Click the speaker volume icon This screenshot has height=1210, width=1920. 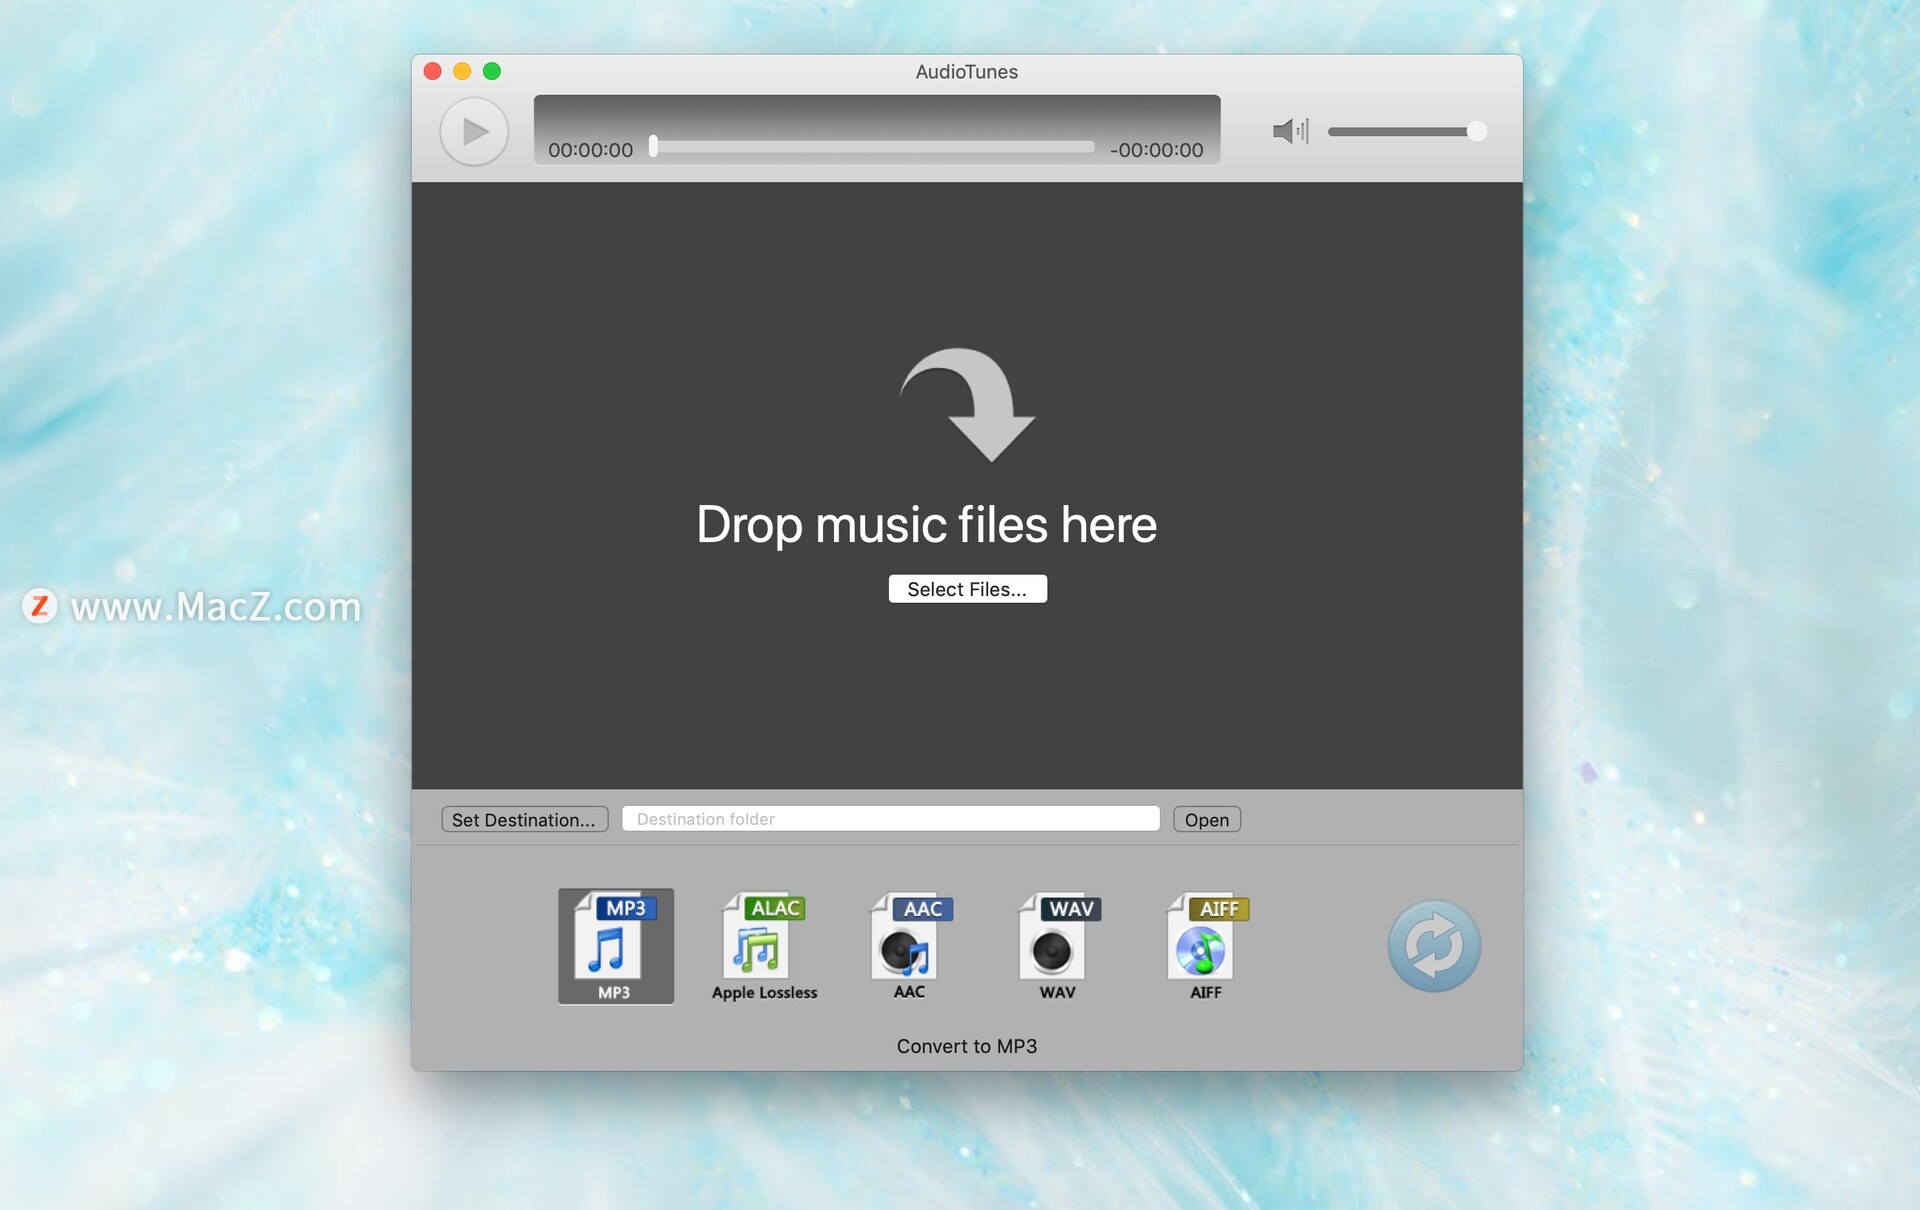coord(1290,131)
